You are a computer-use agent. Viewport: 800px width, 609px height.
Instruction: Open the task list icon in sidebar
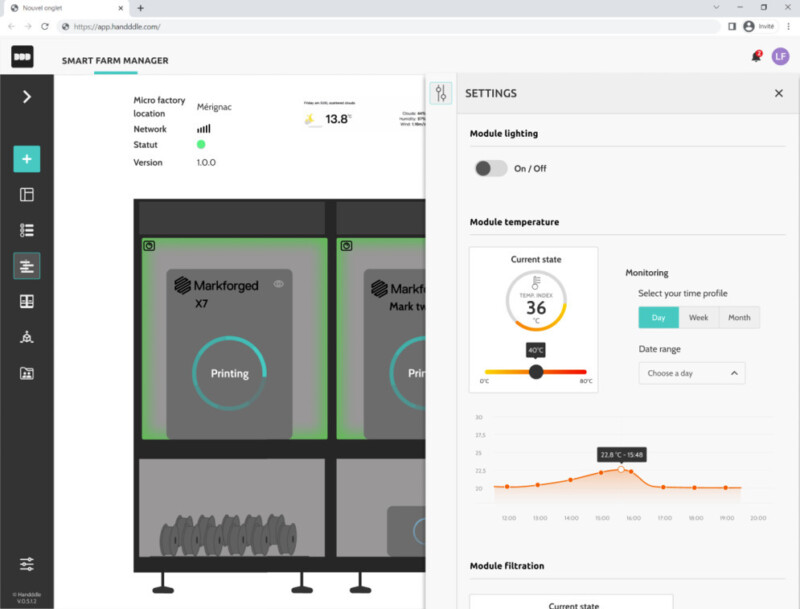pos(27,230)
